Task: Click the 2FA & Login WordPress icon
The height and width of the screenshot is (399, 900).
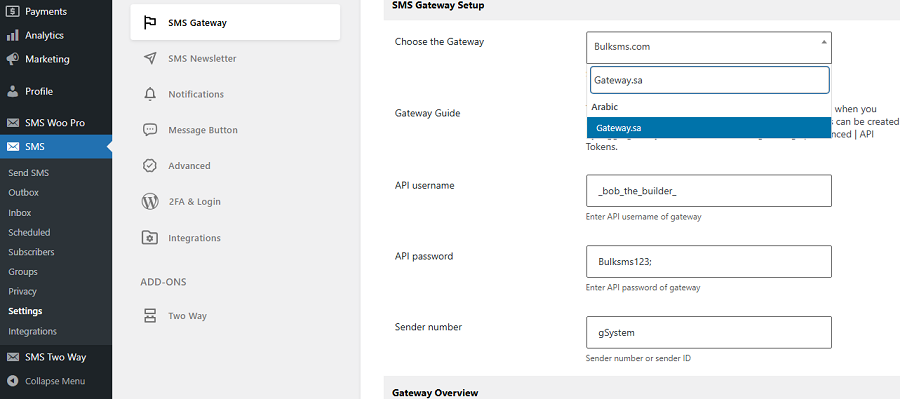Action: coord(150,202)
